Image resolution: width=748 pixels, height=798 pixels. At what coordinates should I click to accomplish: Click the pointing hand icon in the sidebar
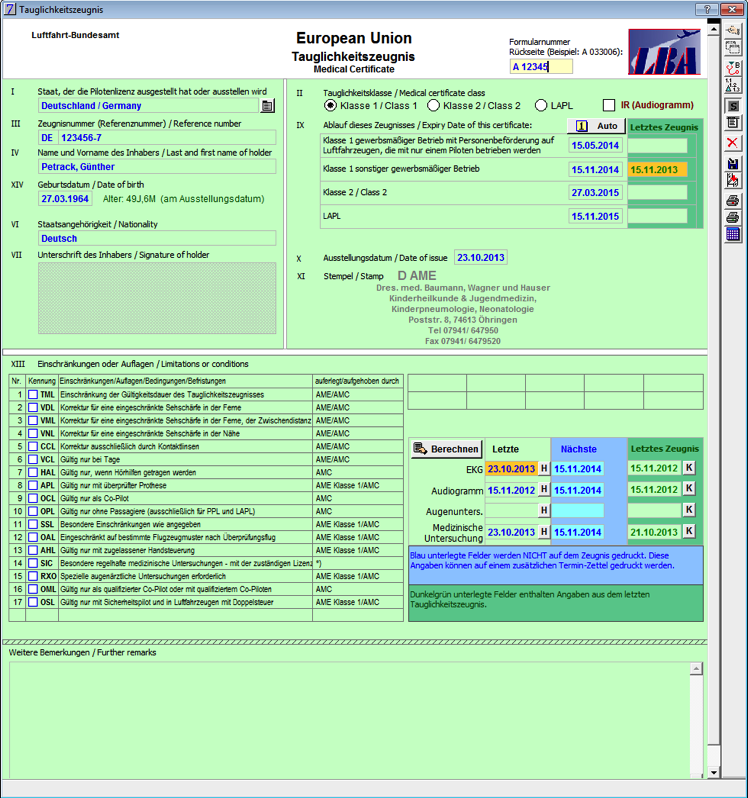[x=733, y=31]
